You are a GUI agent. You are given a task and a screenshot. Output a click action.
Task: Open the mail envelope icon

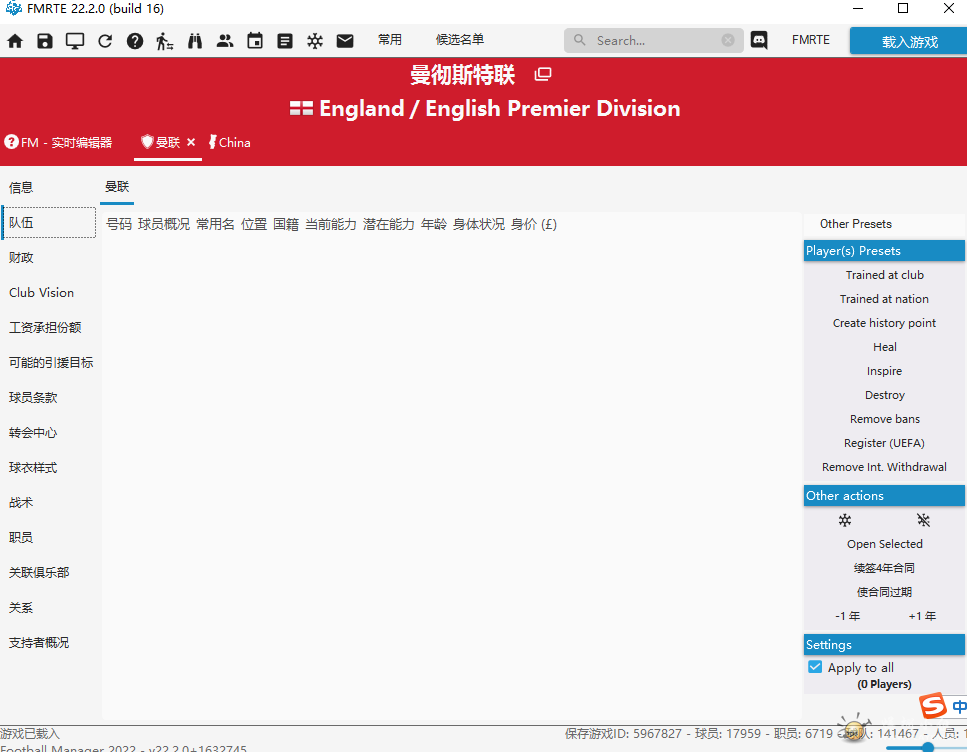tap(345, 41)
